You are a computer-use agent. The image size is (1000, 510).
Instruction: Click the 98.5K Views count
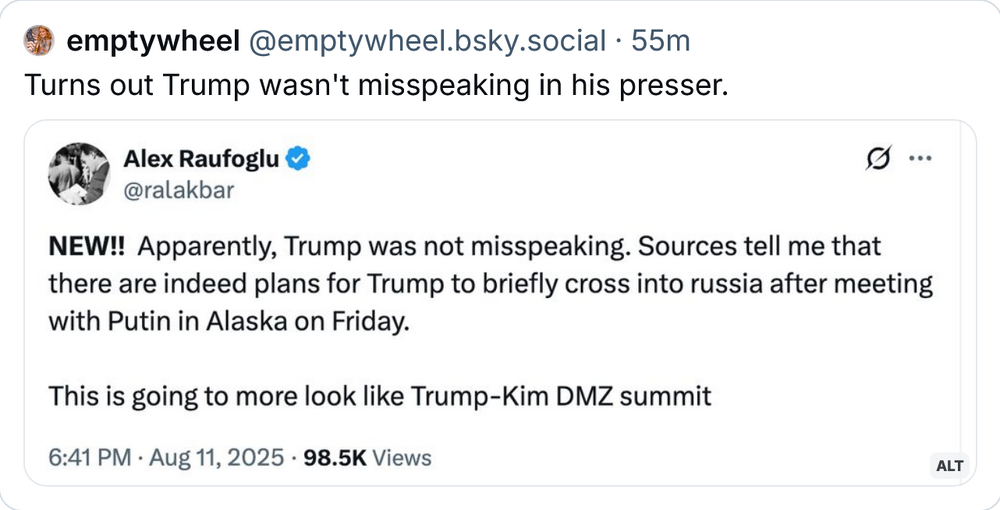367,458
